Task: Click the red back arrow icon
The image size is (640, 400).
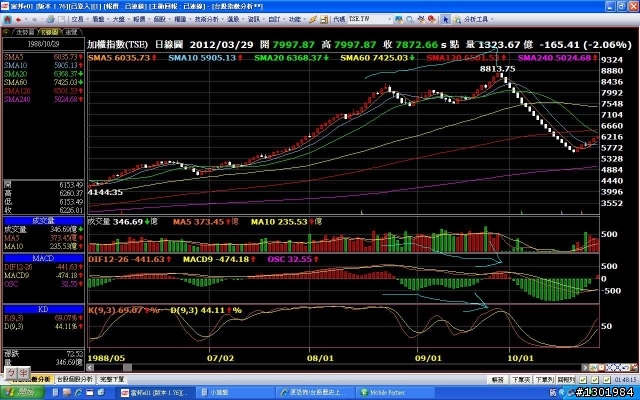Action: tap(18, 19)
